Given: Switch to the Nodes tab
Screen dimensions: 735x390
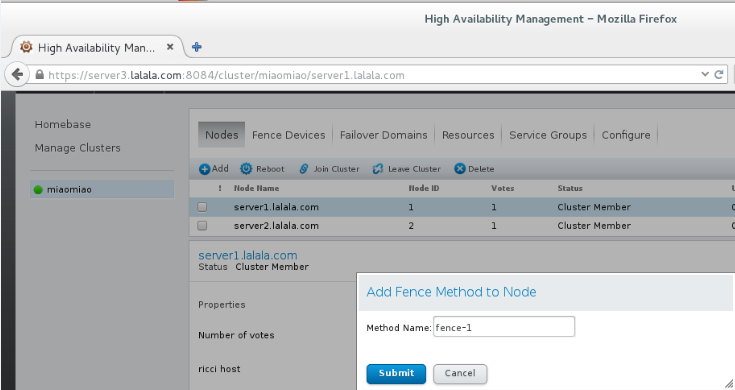Looking at the screenshot, I should (222, 135).
